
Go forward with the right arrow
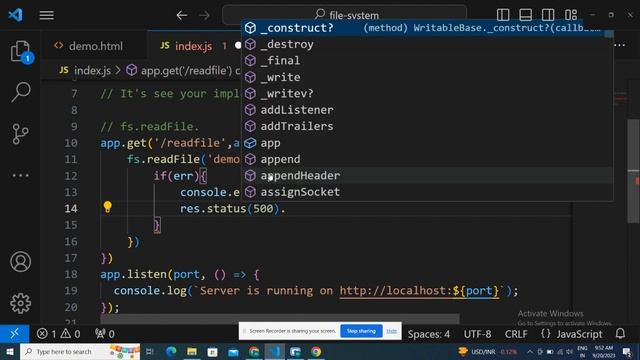[204, 16]
